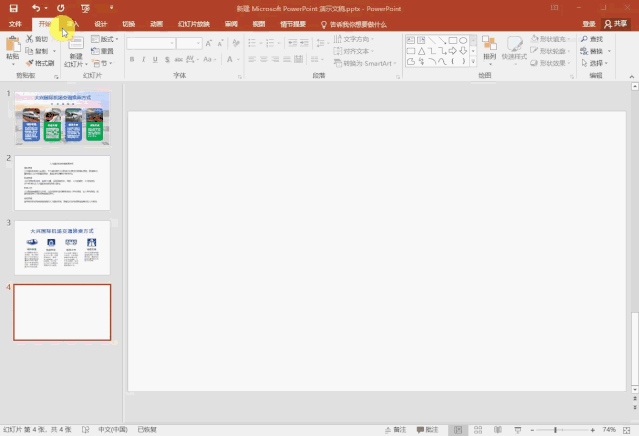Screen dimensions: 639x436
Task: Insert a rectangle from the shapes gallery
Action: tap(452, 40)
